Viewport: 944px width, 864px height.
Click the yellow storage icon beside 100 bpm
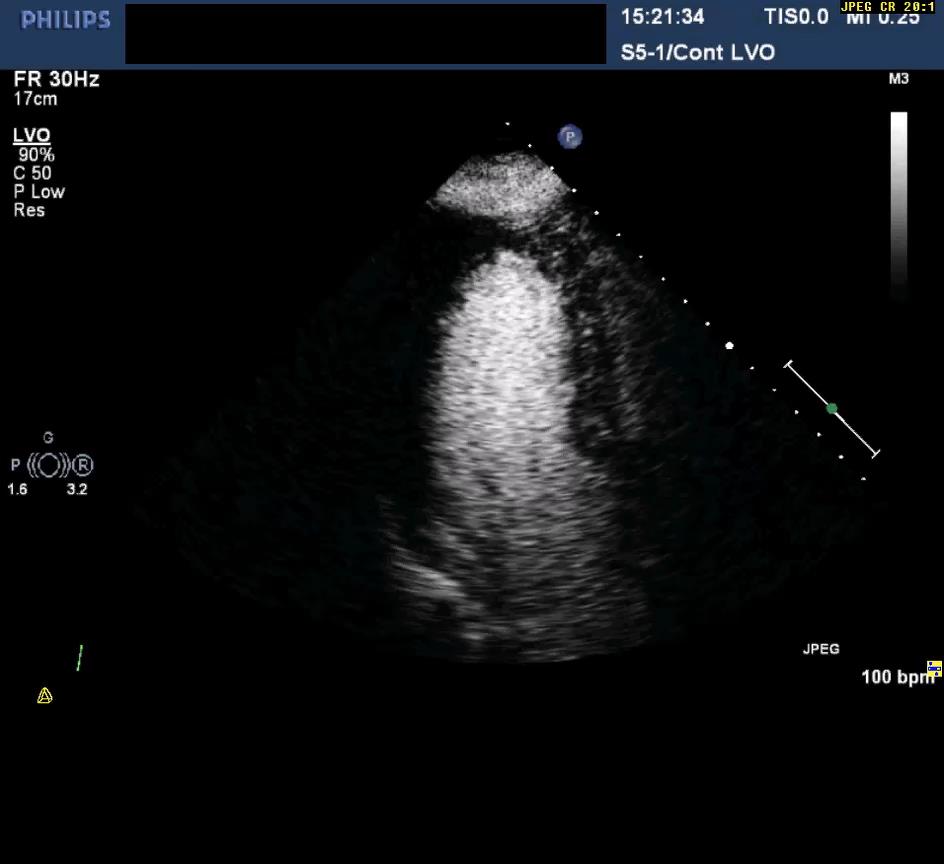934,668
